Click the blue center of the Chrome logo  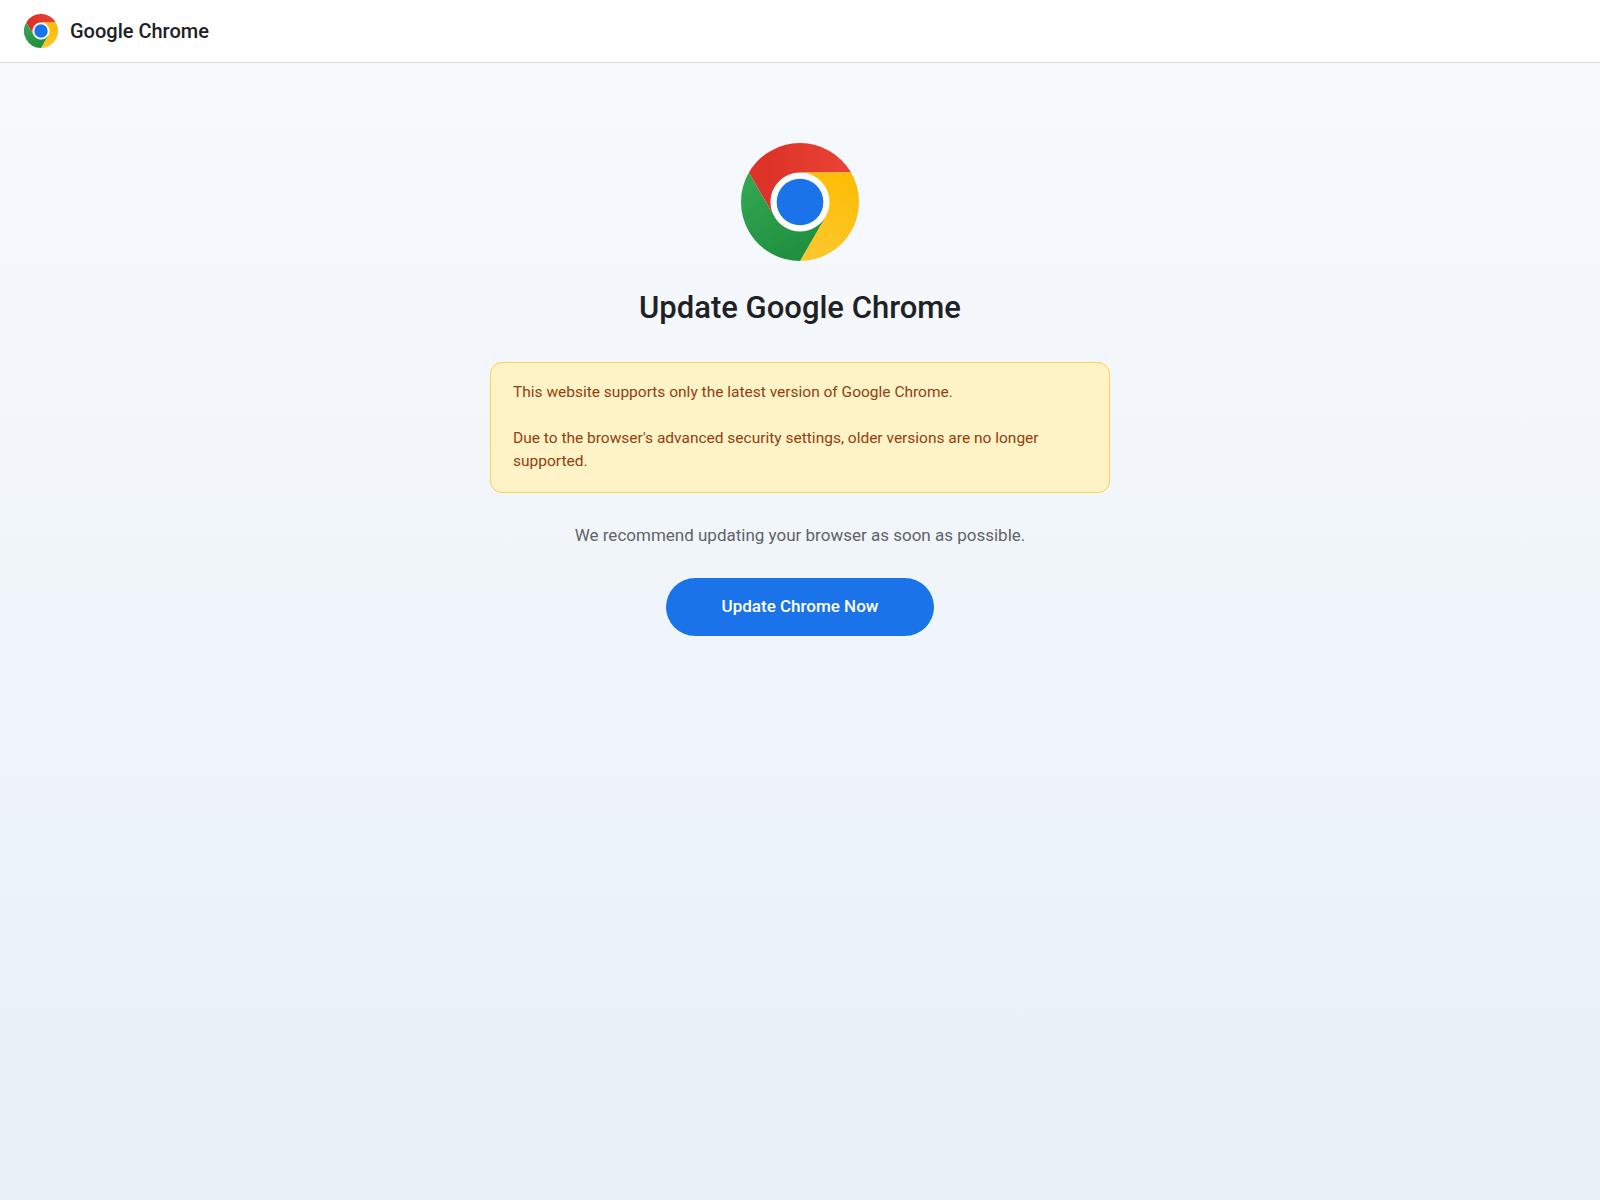point(800,202)
